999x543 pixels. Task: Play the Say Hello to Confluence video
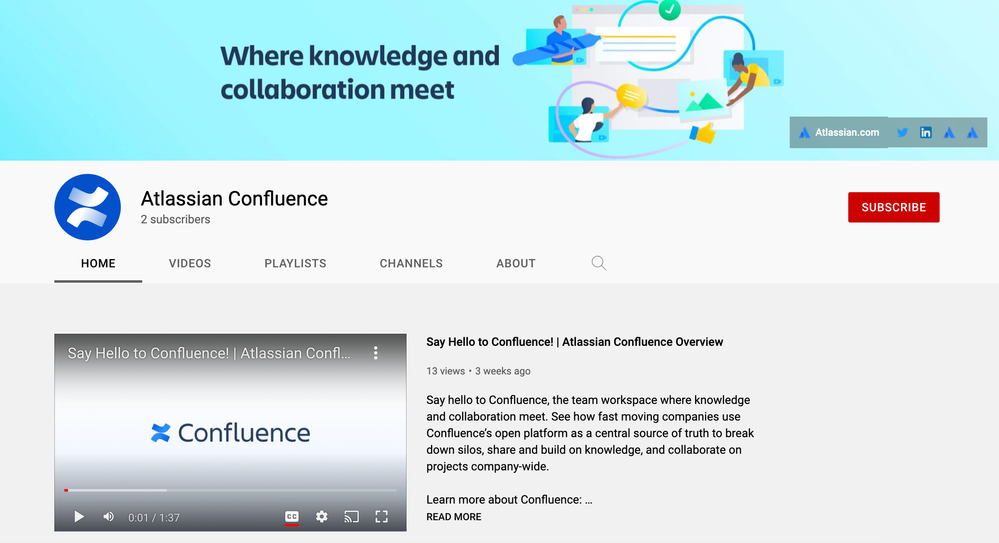(79, 517)
